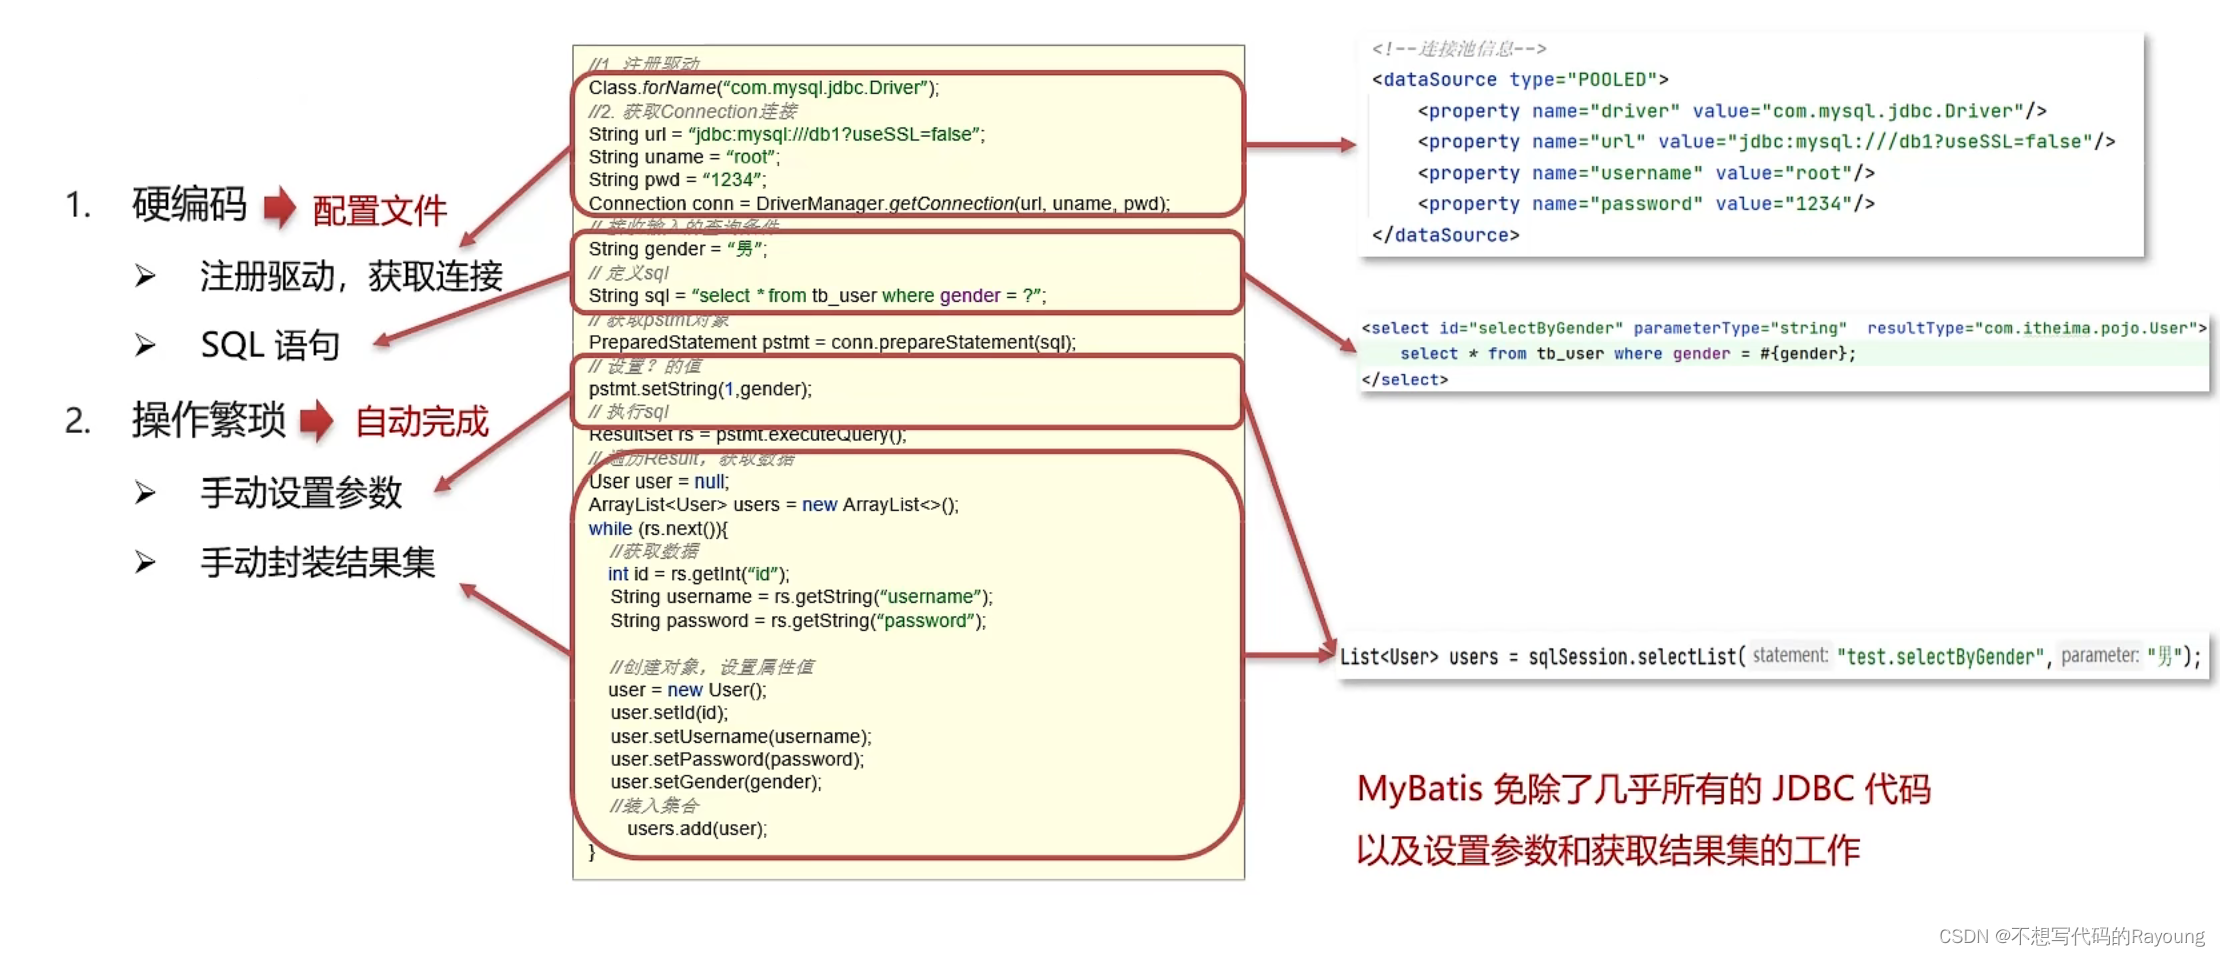Click the comment "//2. 获取Connection连接"
Image resolution: width=2220 pixels, height=956 pixels.
(693, 111)
